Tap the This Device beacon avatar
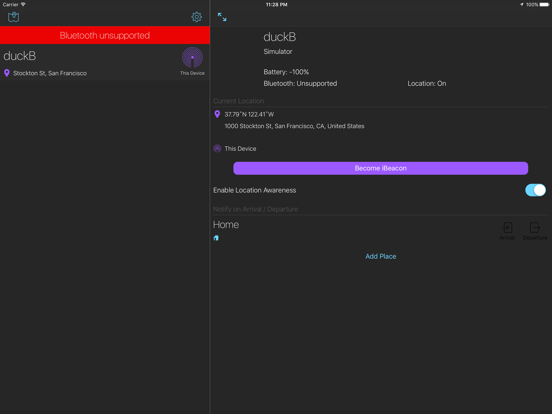Image resolution: width=552 pixels, height=414 pixels. click(x=192, y=57)
